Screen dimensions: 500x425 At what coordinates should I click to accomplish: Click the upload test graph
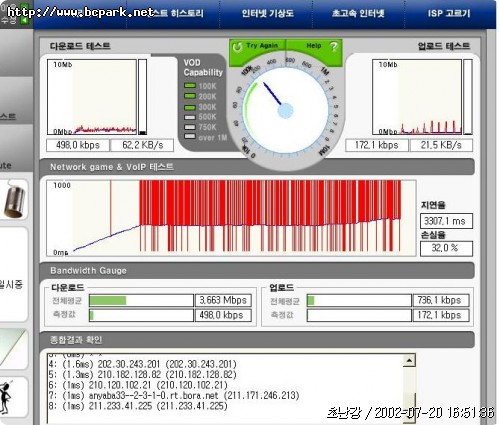[x=417, y=97]
